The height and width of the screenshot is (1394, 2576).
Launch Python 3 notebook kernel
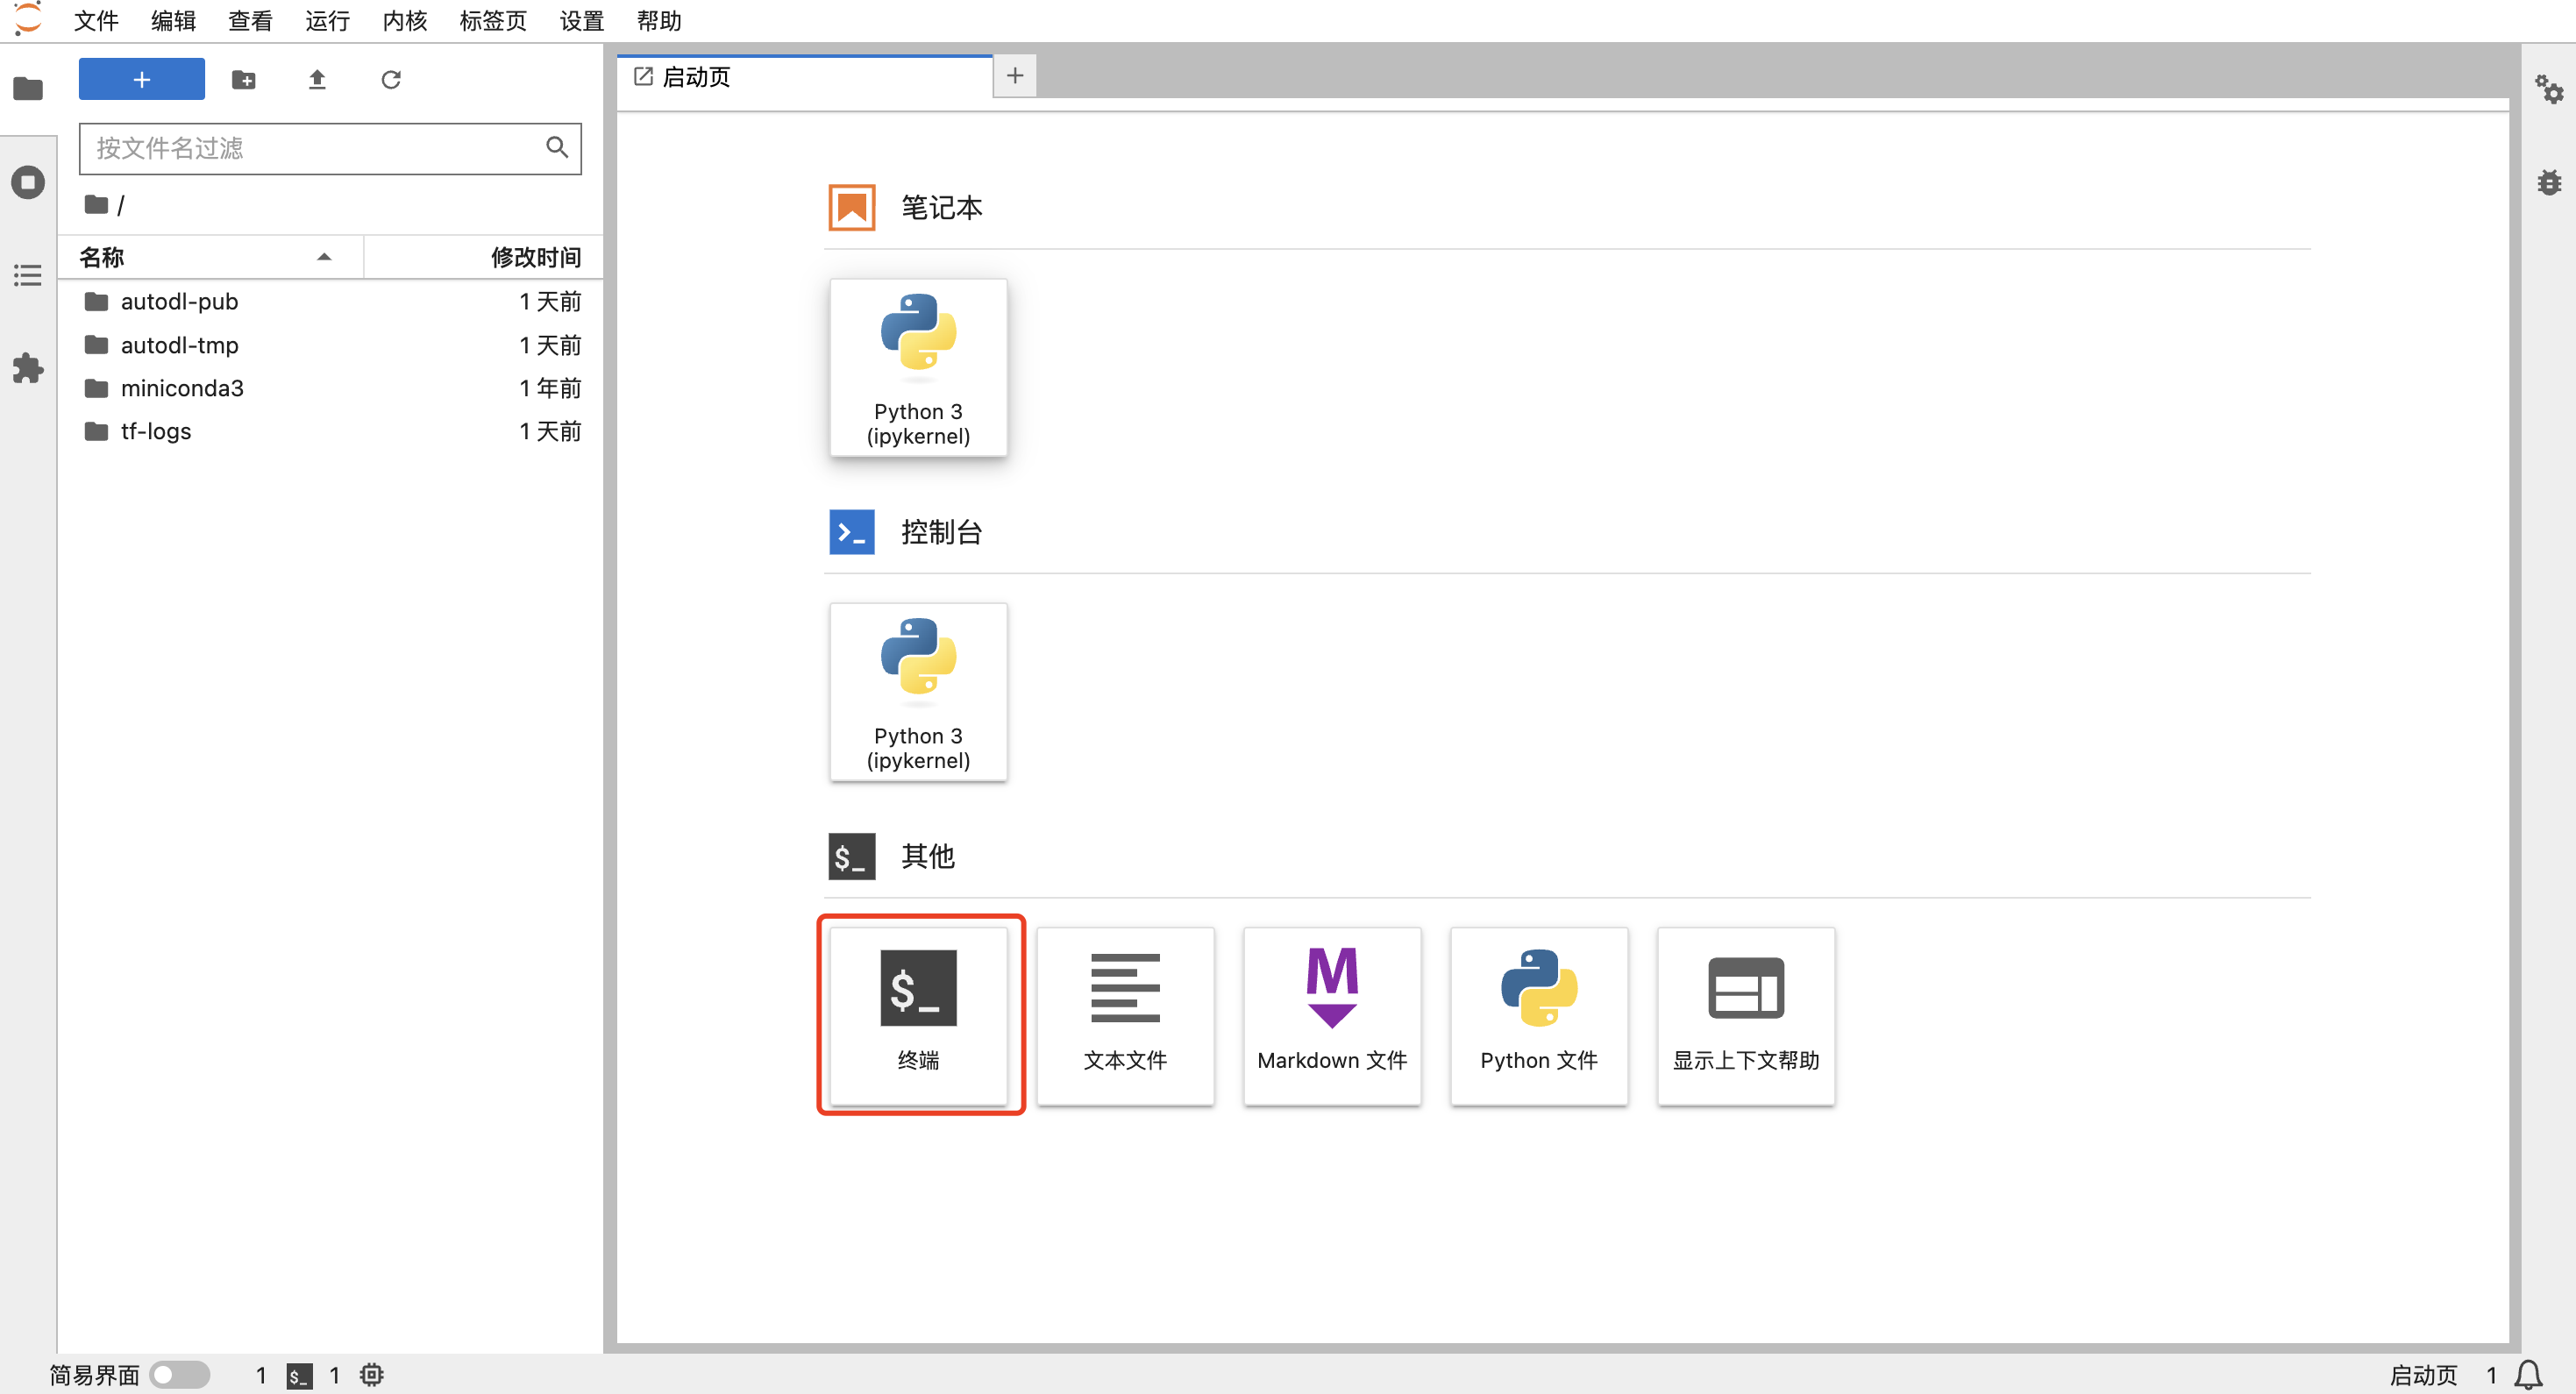[918, 367]
